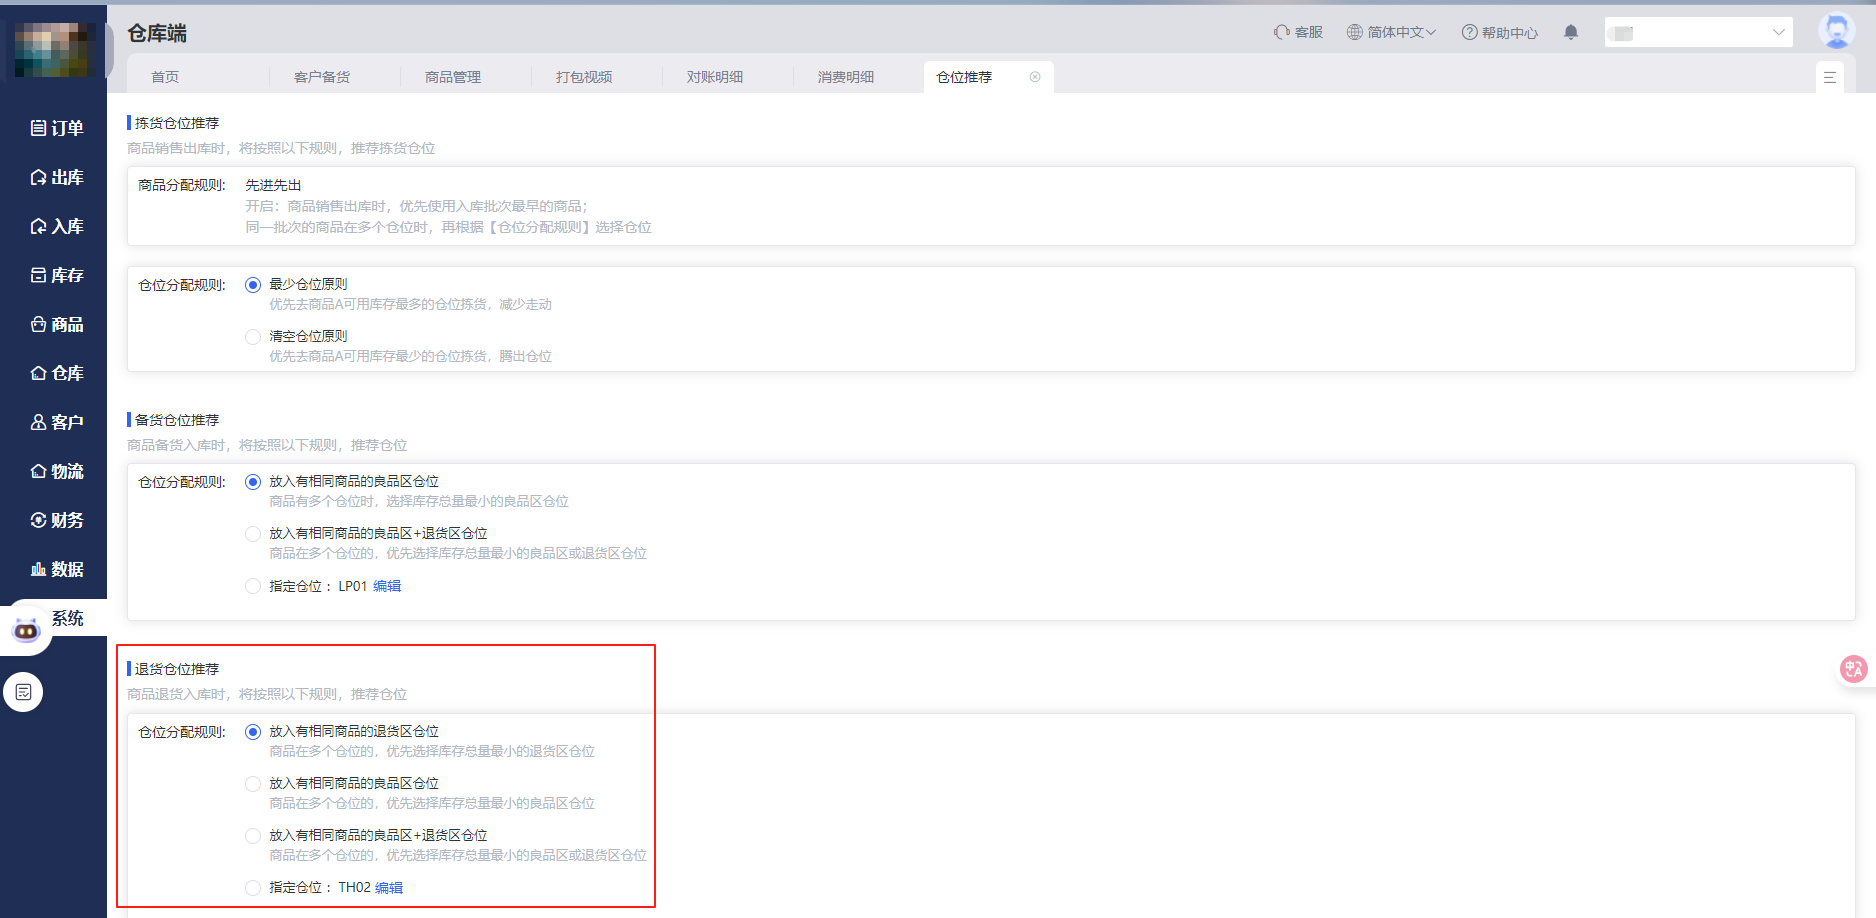Open customer service via headset icon

click(1281, 32)
